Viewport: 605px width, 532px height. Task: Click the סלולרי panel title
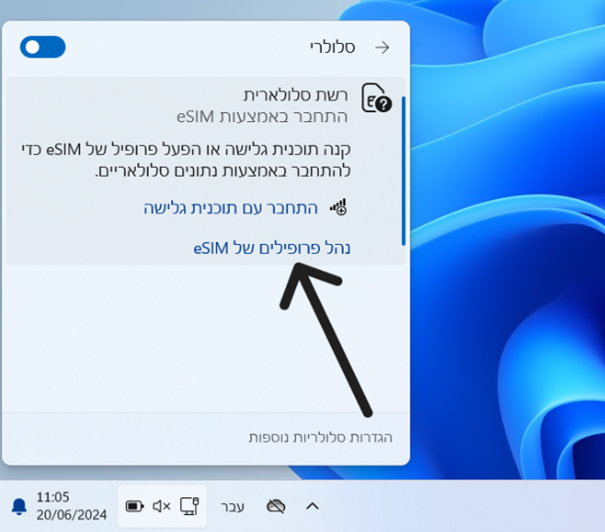click(x=330, y=47)
